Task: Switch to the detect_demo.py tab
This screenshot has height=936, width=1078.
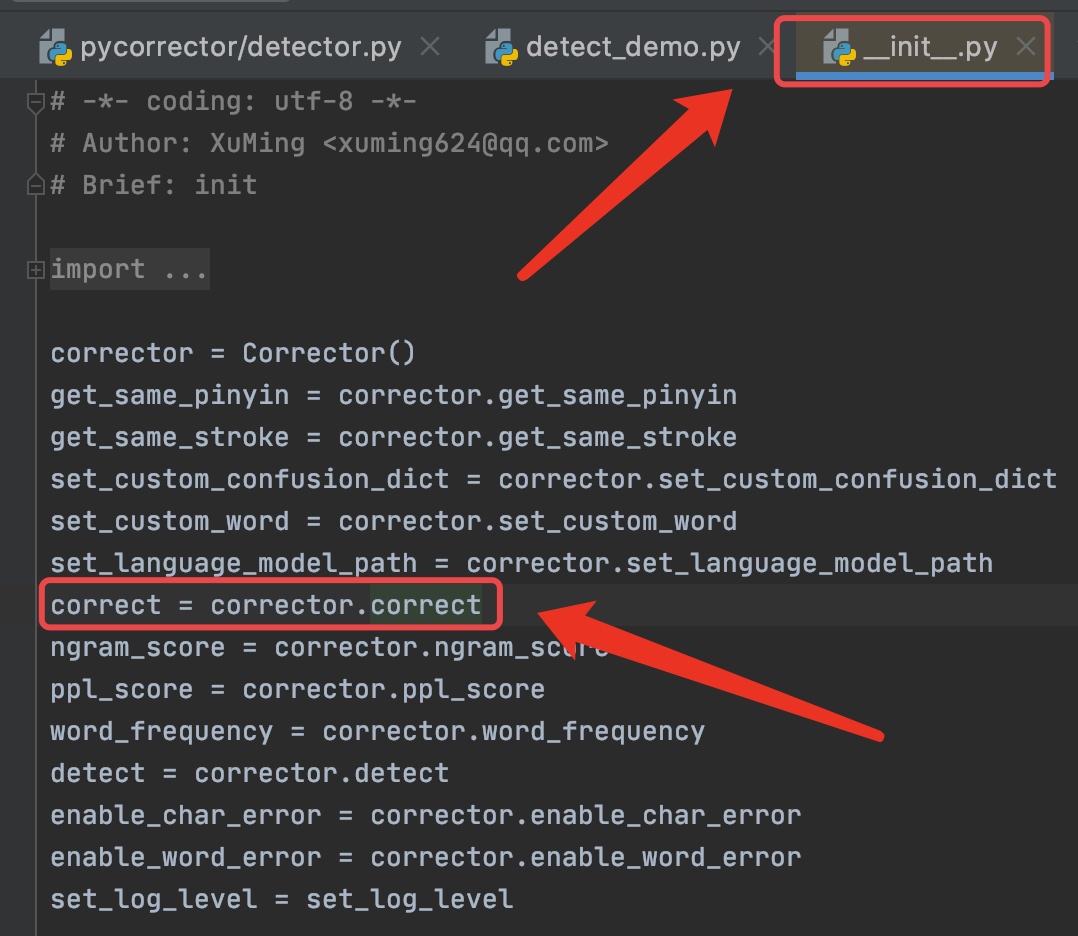Action: (x=634, y=45)
